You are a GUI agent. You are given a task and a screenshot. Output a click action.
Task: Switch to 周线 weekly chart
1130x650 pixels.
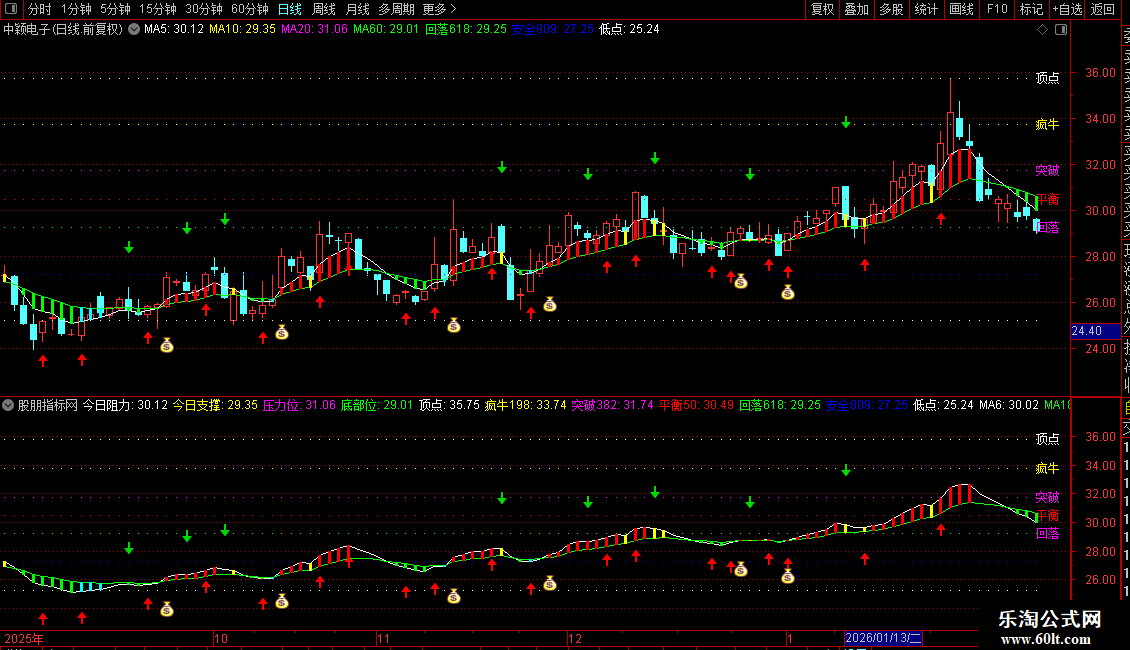[324, 9]
